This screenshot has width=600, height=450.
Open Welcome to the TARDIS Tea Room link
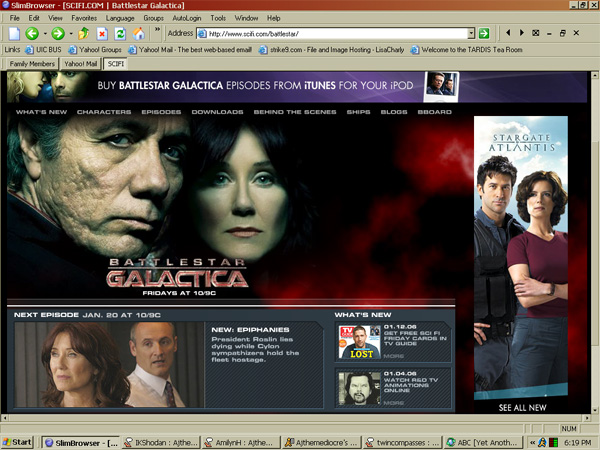(x=466, y=50)
